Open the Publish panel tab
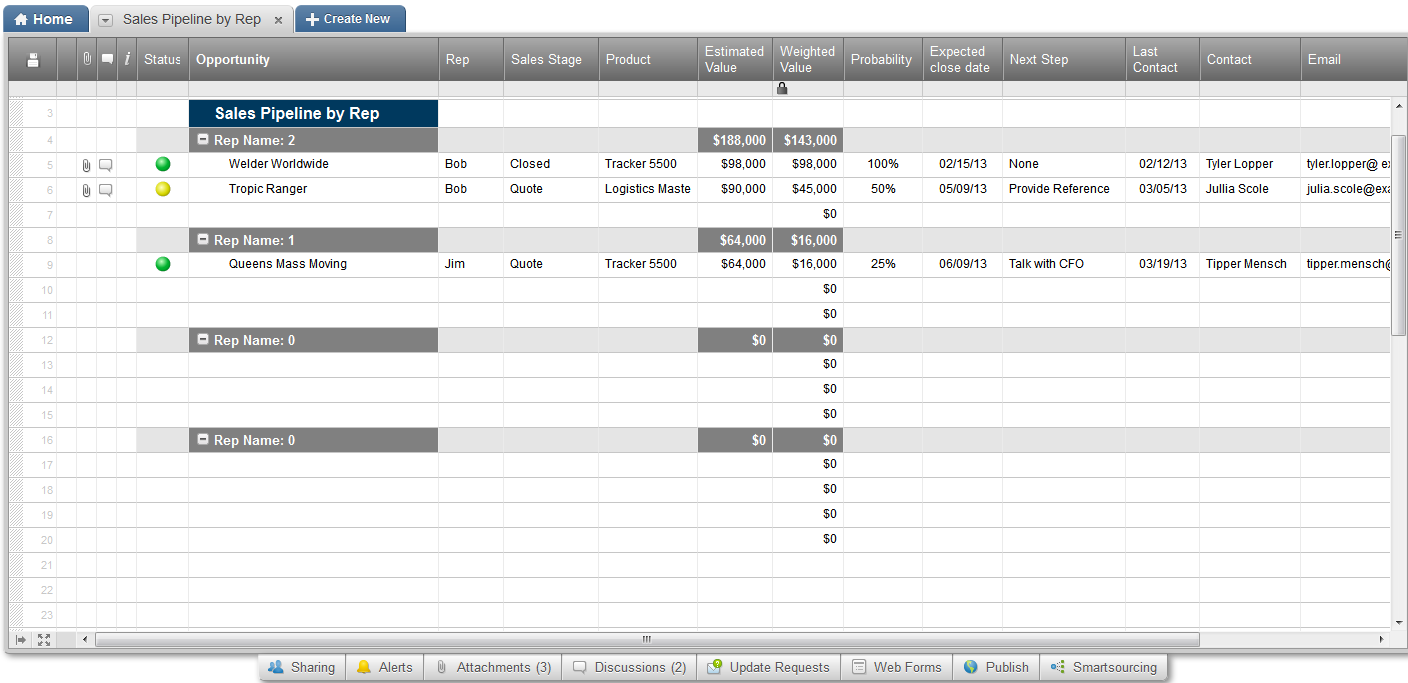 click(x=996, y=667)
